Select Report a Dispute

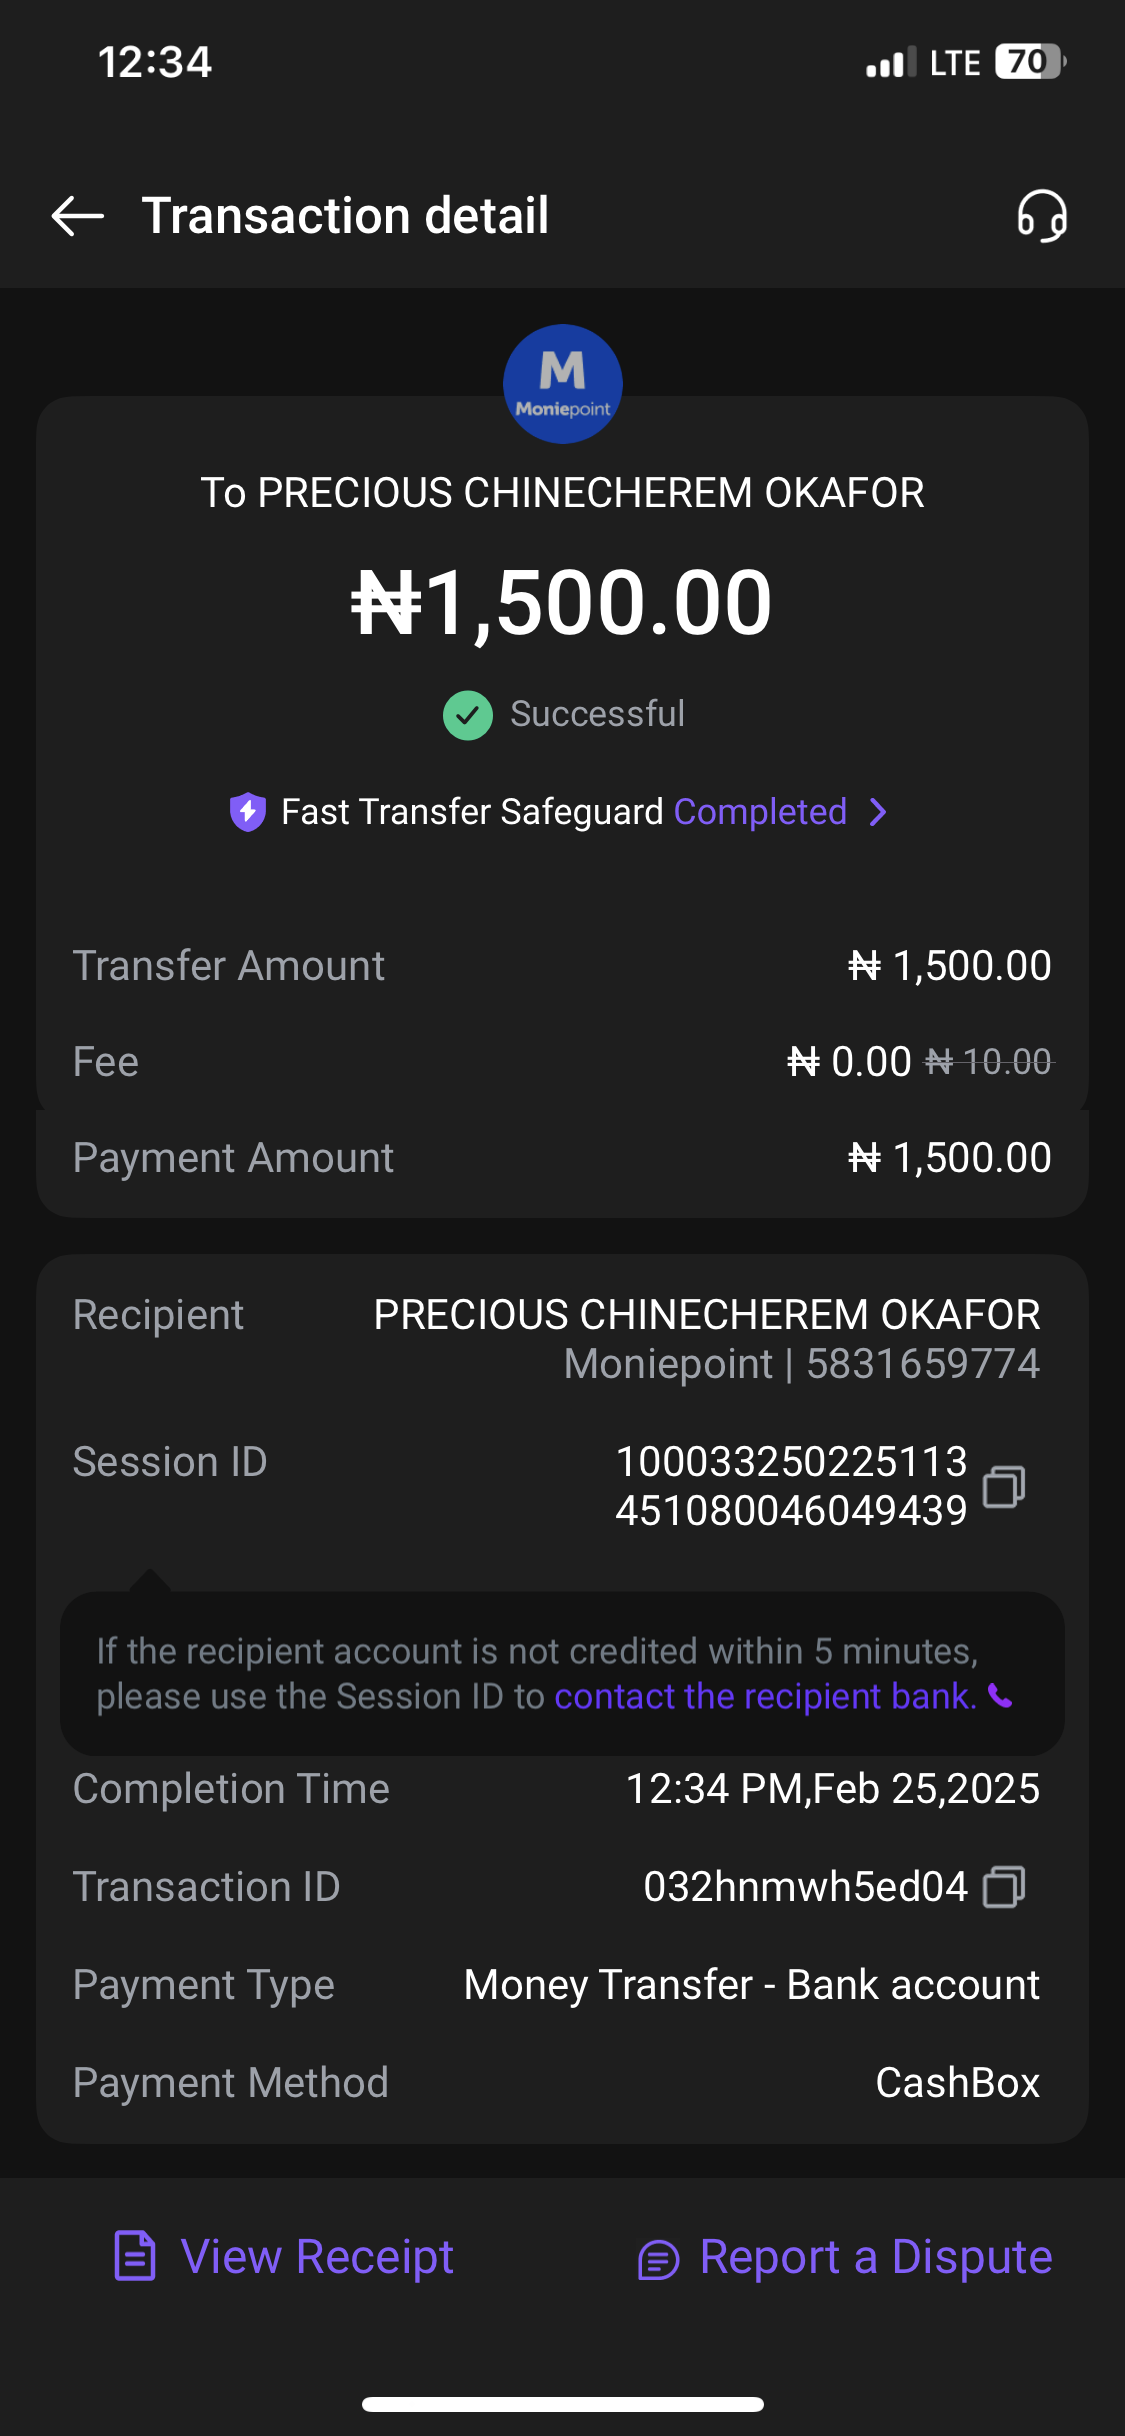click(x=875, y=2257)
